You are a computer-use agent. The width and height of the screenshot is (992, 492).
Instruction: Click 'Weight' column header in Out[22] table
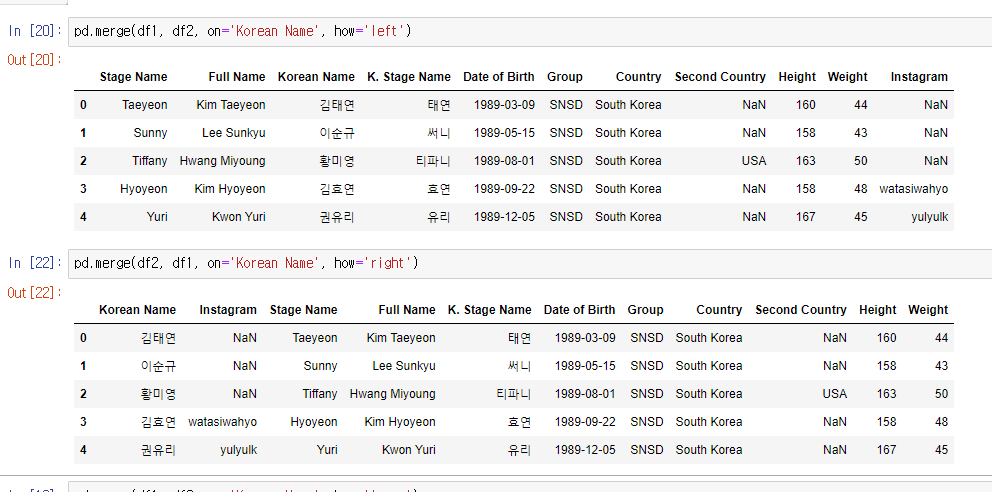(928, 310)
